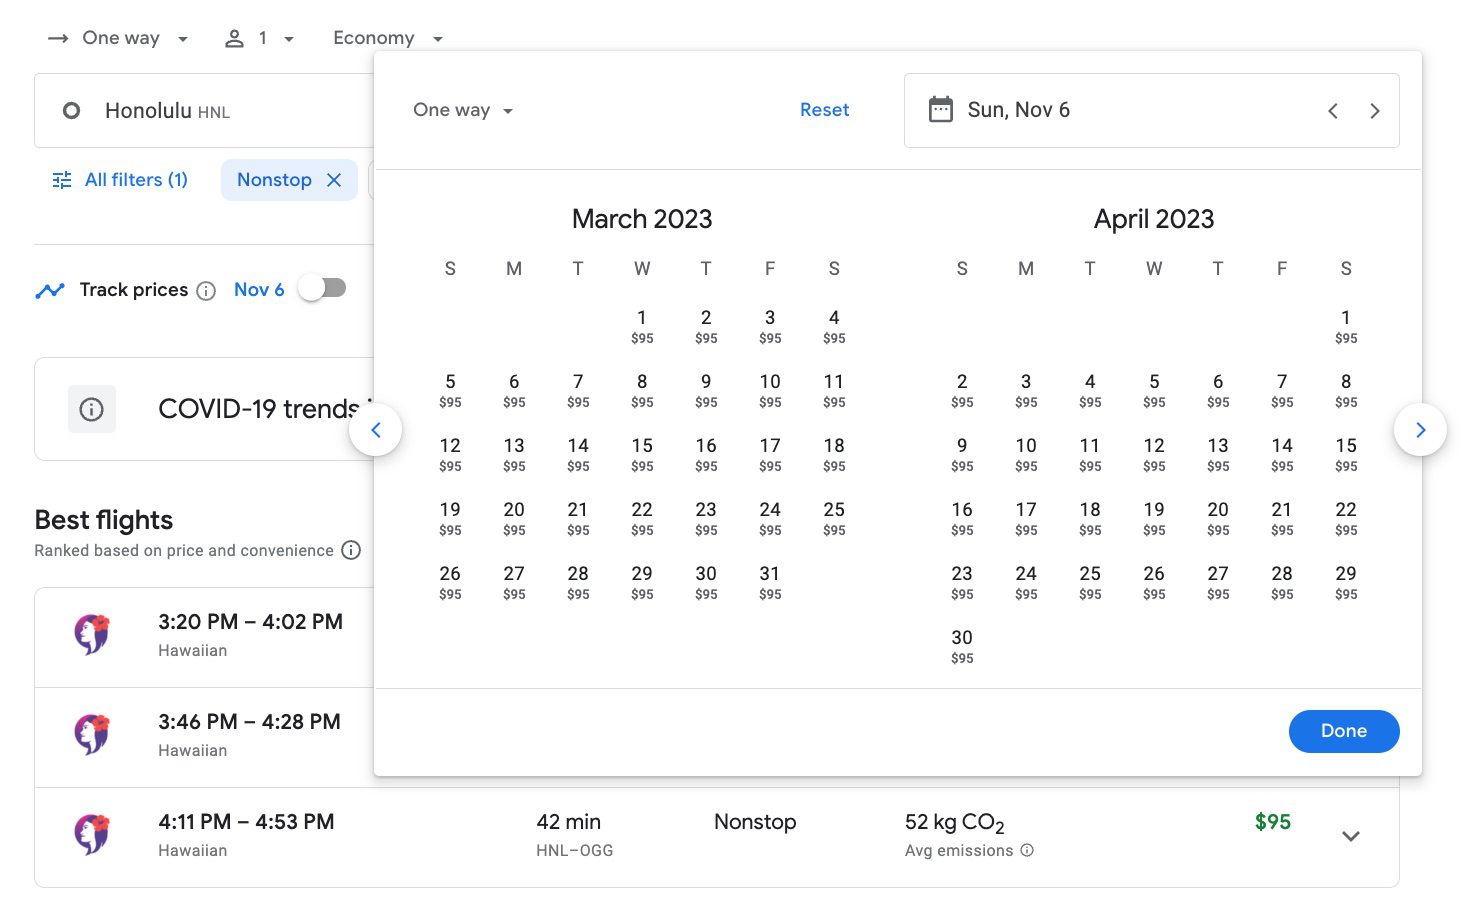
Task: Click the Hawaiian Airlines logo on the 3:20 PM flight
Action: 92,634
